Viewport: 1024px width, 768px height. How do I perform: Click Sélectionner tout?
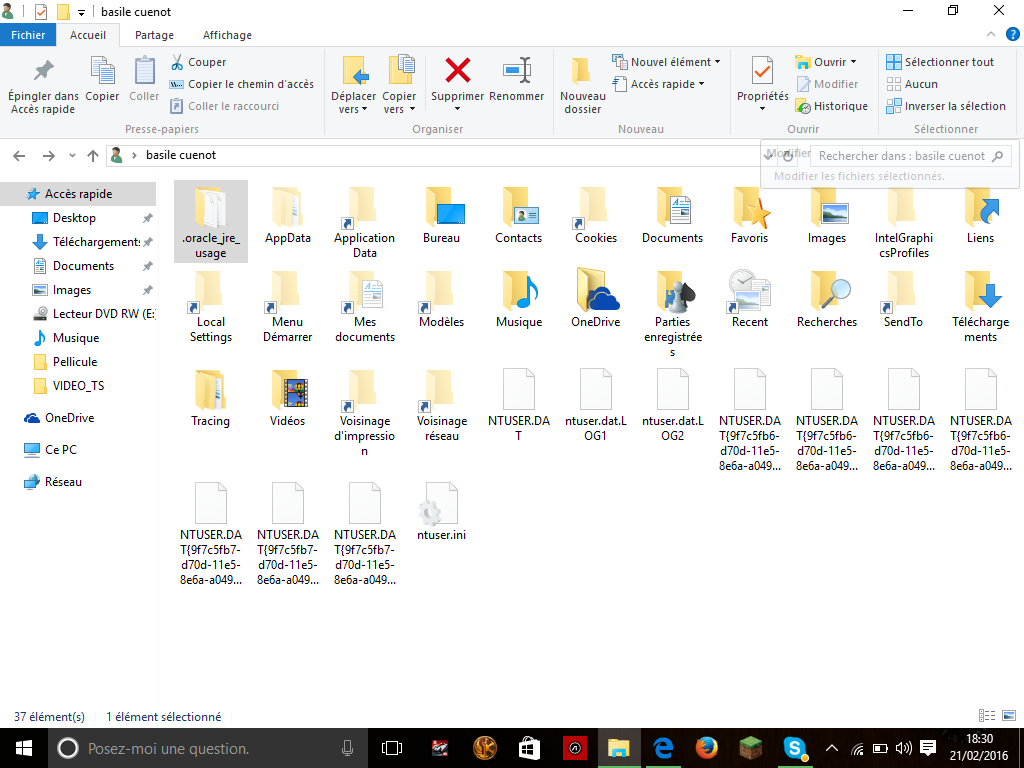[x=940, y=62]
